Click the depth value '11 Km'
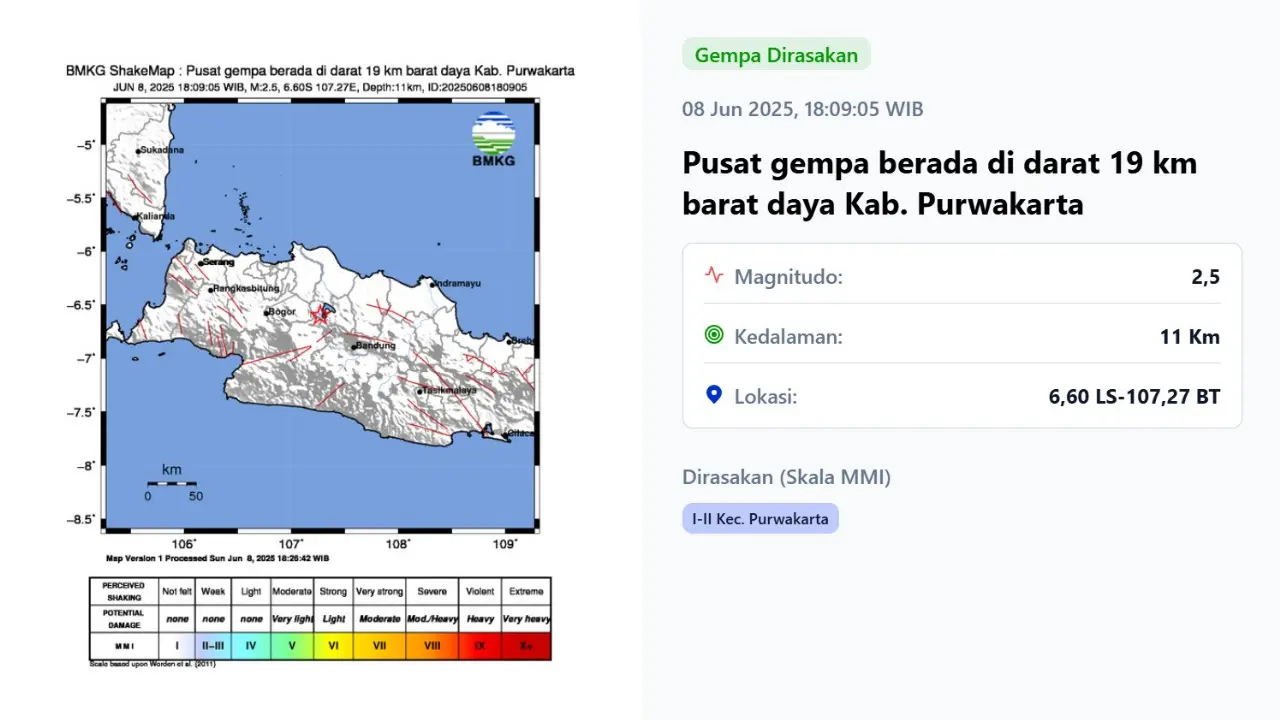1280x720 pixels. click(x=1190, y=337)
